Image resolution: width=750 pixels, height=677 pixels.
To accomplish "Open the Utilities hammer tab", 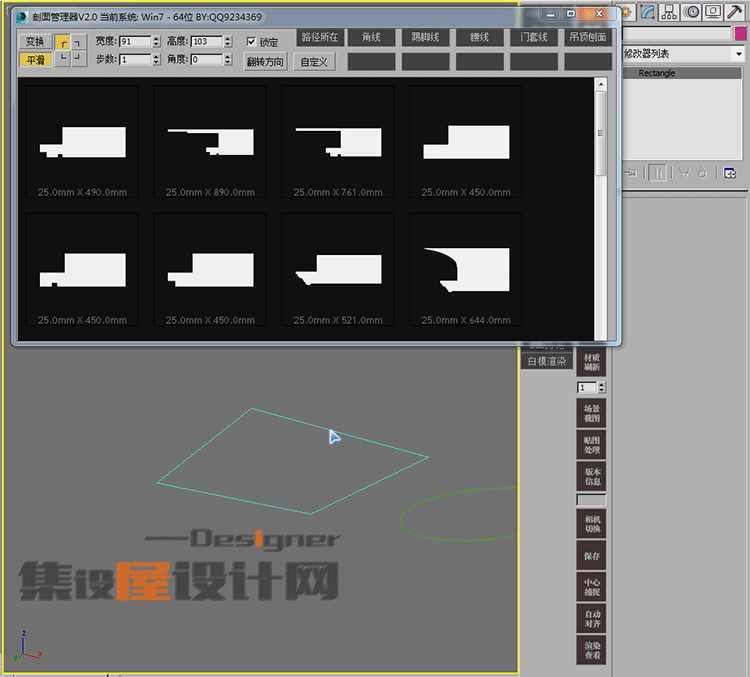I will click(x=735, y=12).
